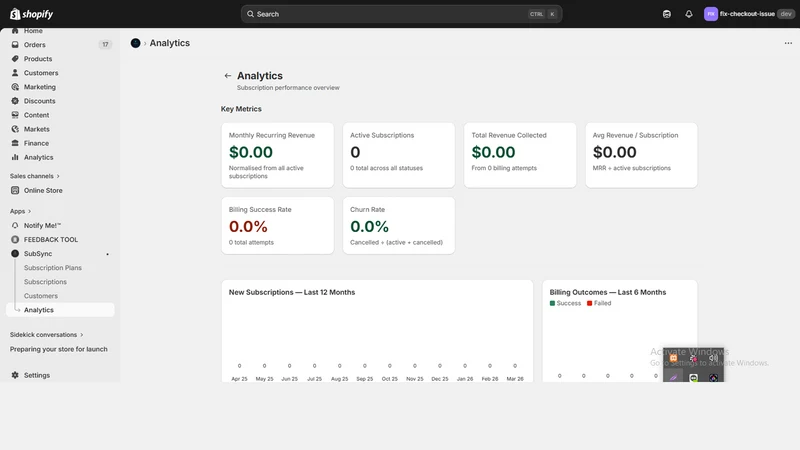
Task: Click the back arrow beside Analytics heading
Action: pos(228,76)
